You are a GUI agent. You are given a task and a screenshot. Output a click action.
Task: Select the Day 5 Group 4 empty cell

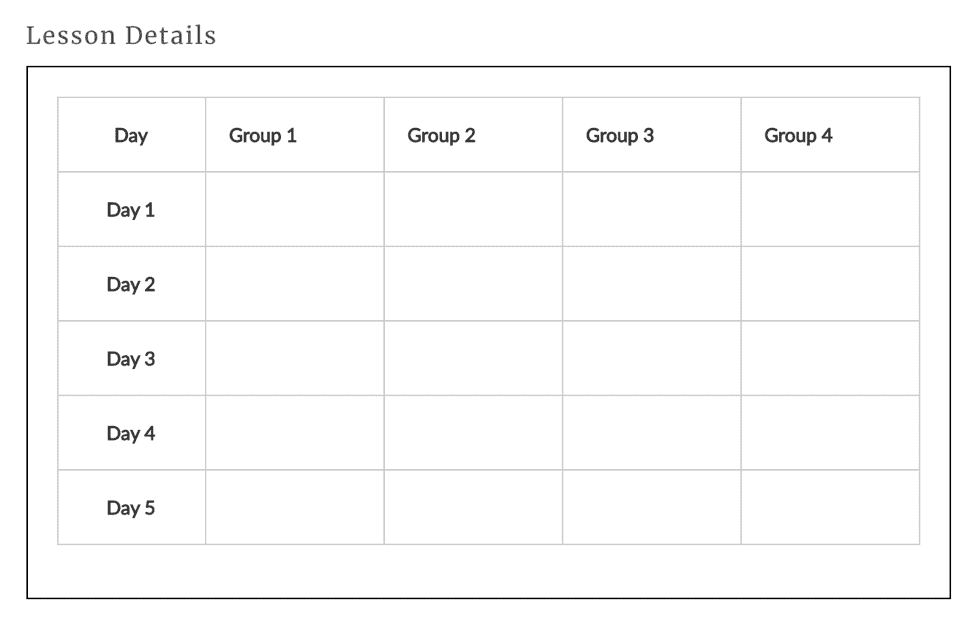pyautogui.click(x=830, y=508)
